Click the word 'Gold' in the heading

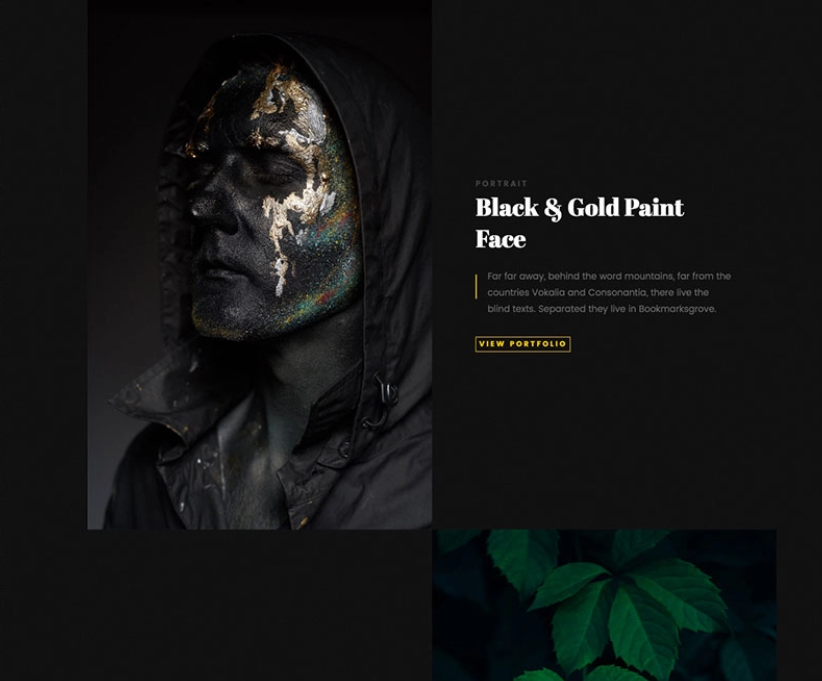[593, 208]
